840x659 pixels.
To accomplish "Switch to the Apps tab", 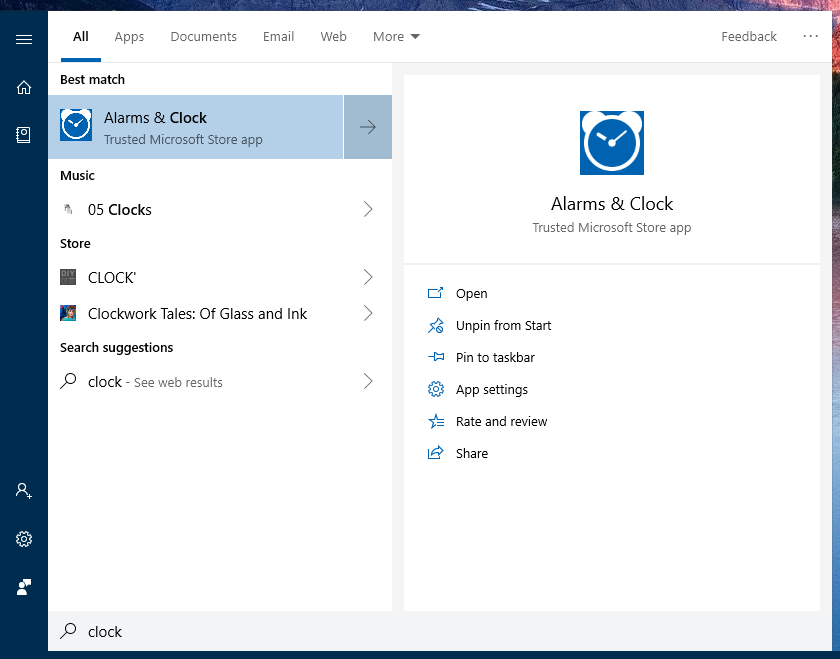I will pyautogui.click(x=129, y=36).
